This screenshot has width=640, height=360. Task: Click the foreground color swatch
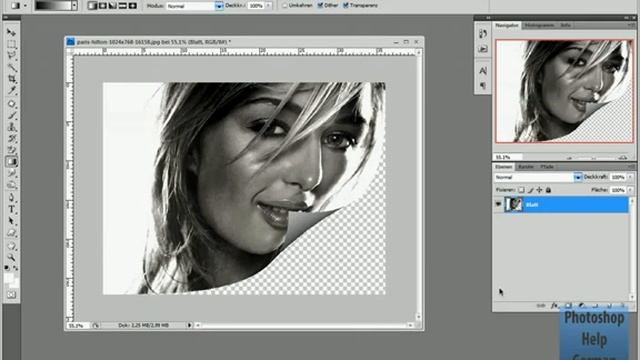tap(8, 278)
